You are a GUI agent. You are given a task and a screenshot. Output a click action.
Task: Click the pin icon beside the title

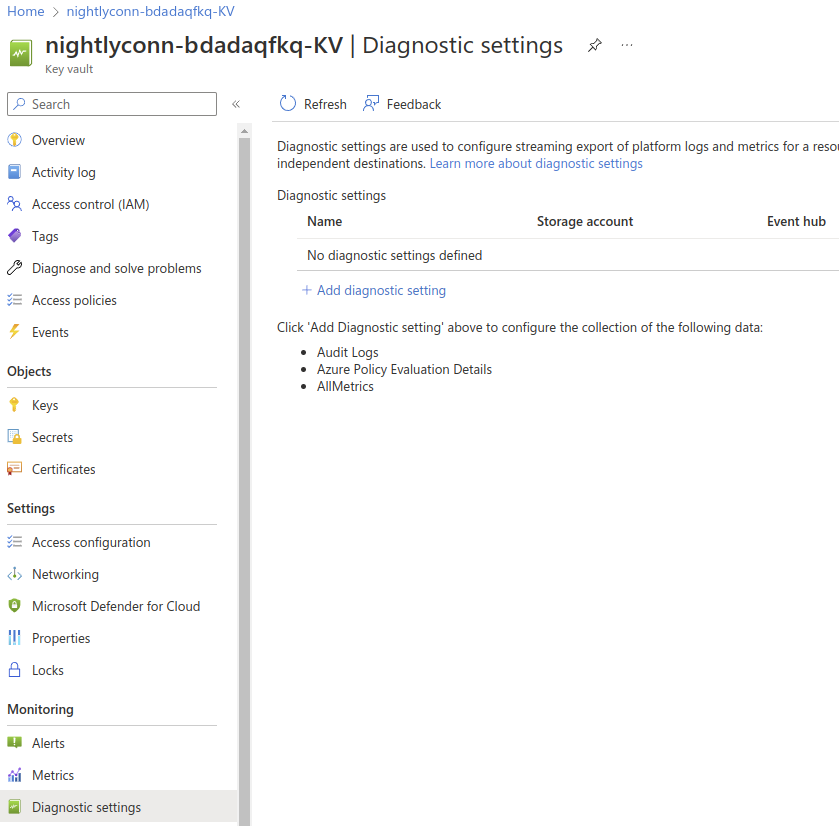click(595, 46)
